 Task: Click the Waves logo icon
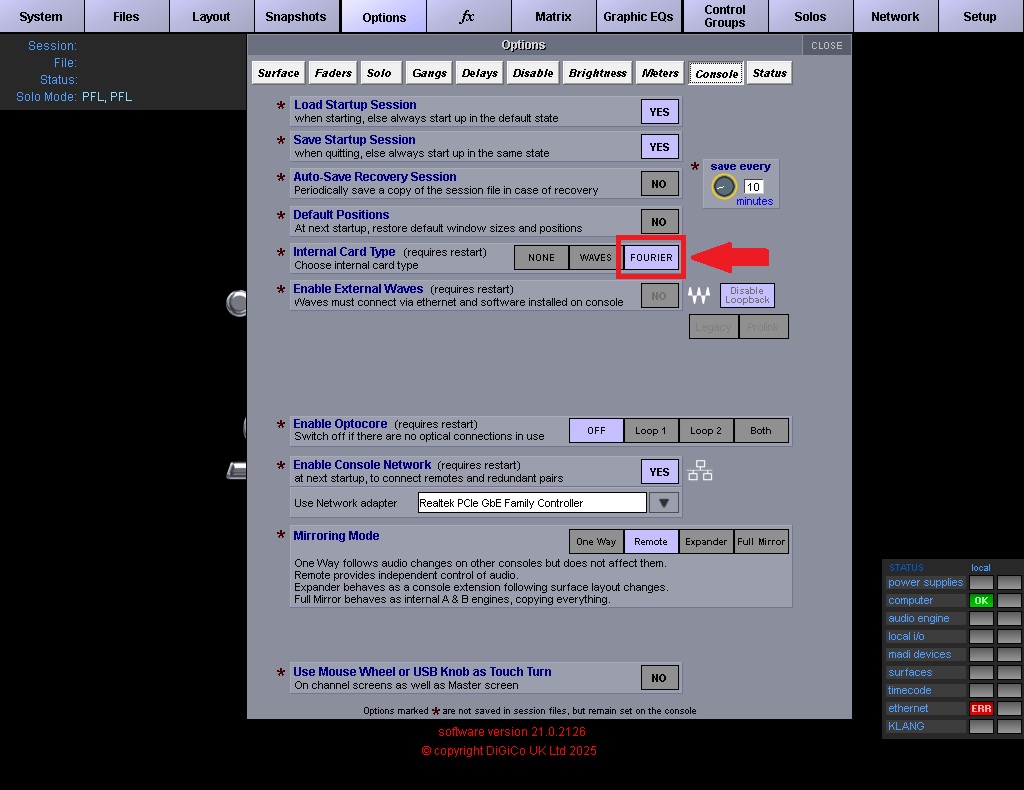pos(699,296)
